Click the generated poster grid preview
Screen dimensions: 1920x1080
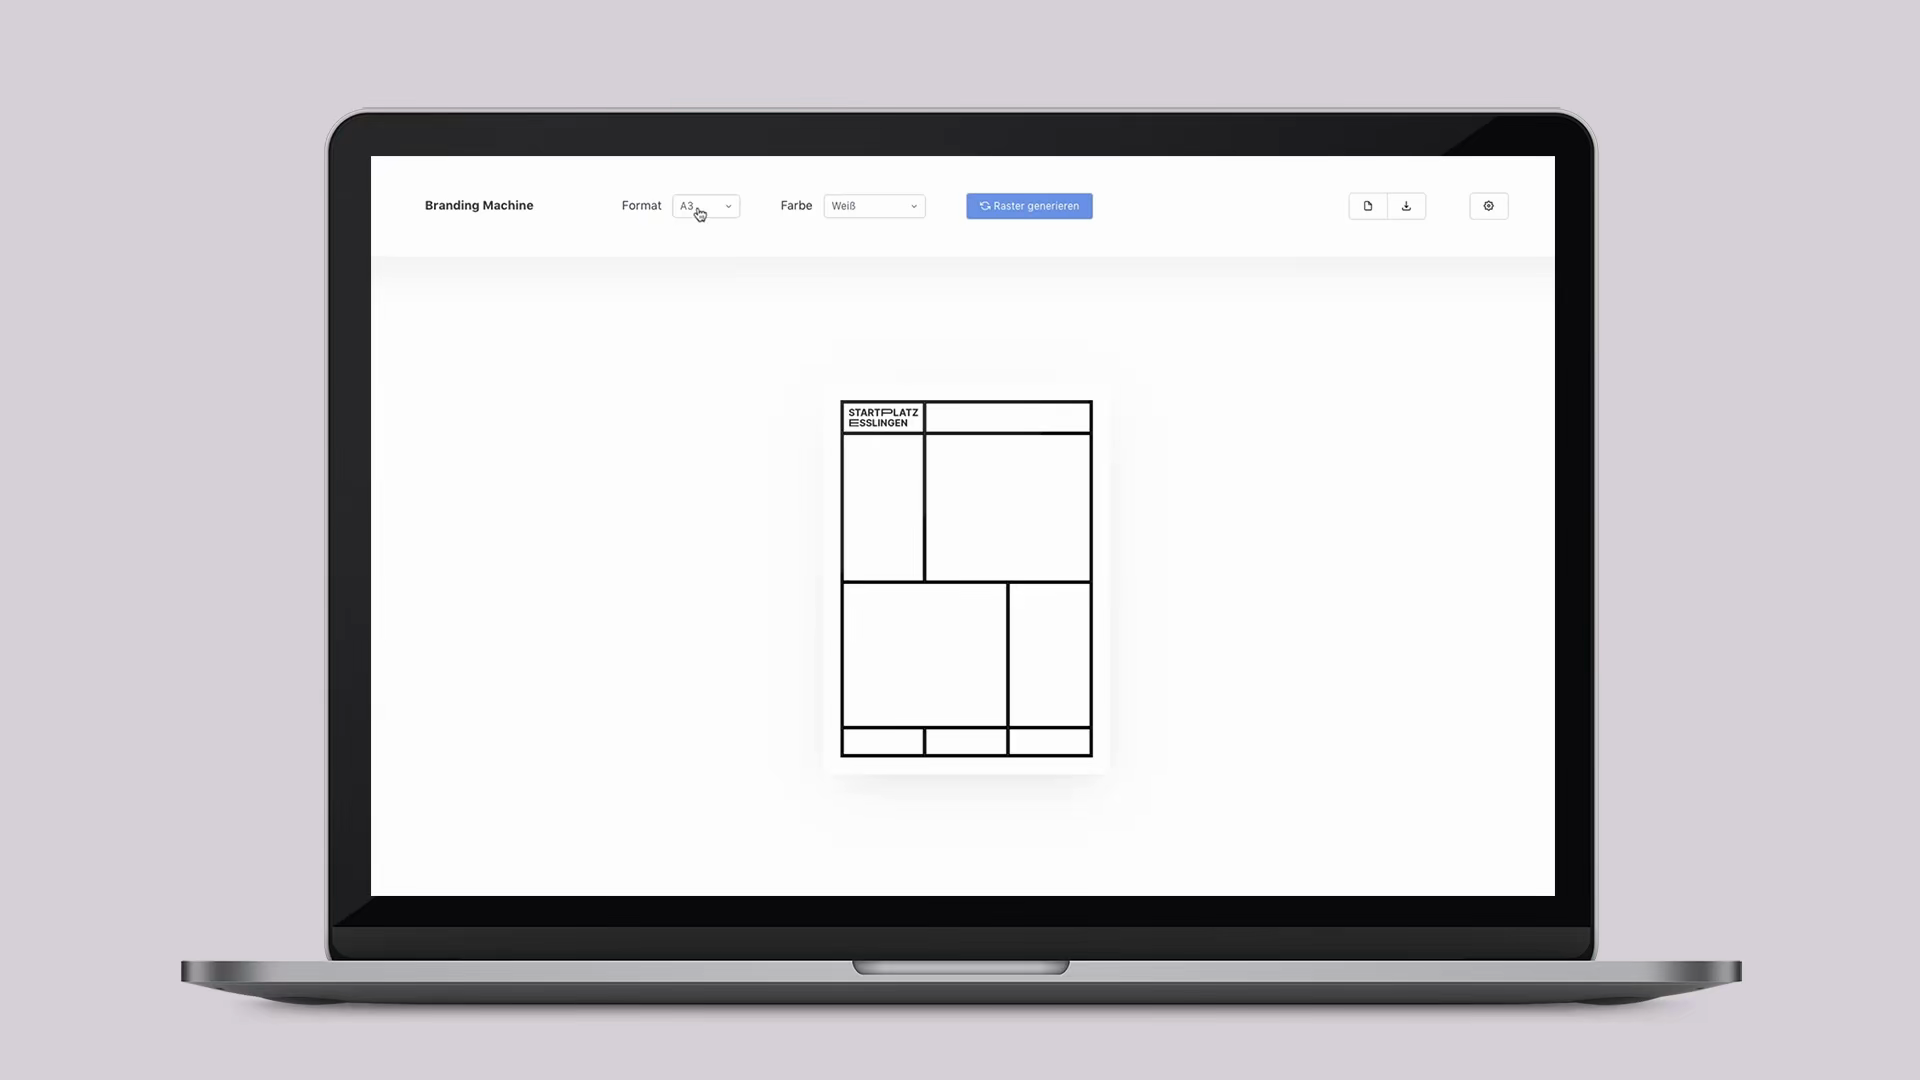pos(966,578)
